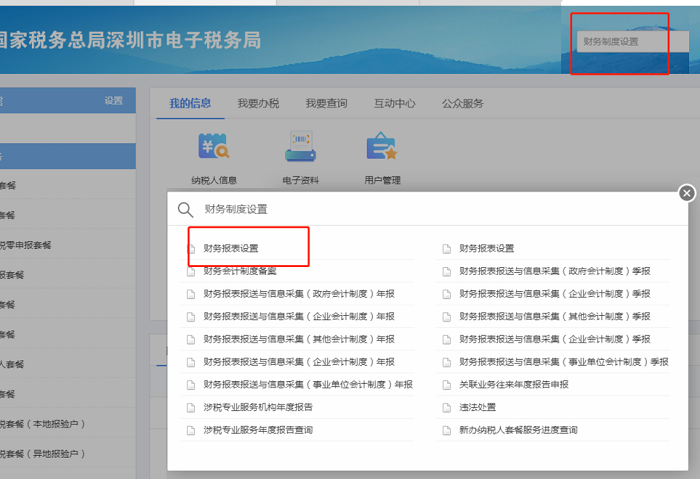Click the magnifier icon in the search popup

185,210
